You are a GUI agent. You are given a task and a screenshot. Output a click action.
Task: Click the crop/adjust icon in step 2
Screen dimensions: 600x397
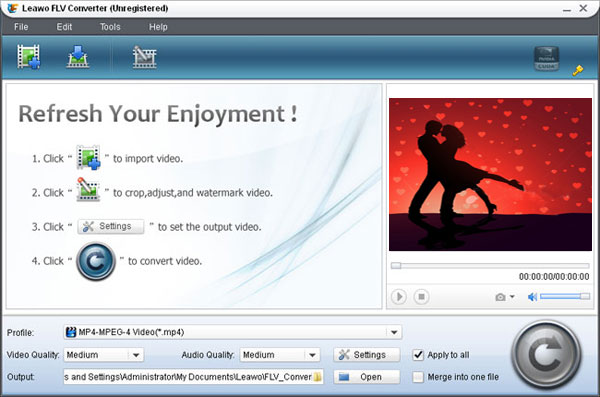[x=88, y=189]
